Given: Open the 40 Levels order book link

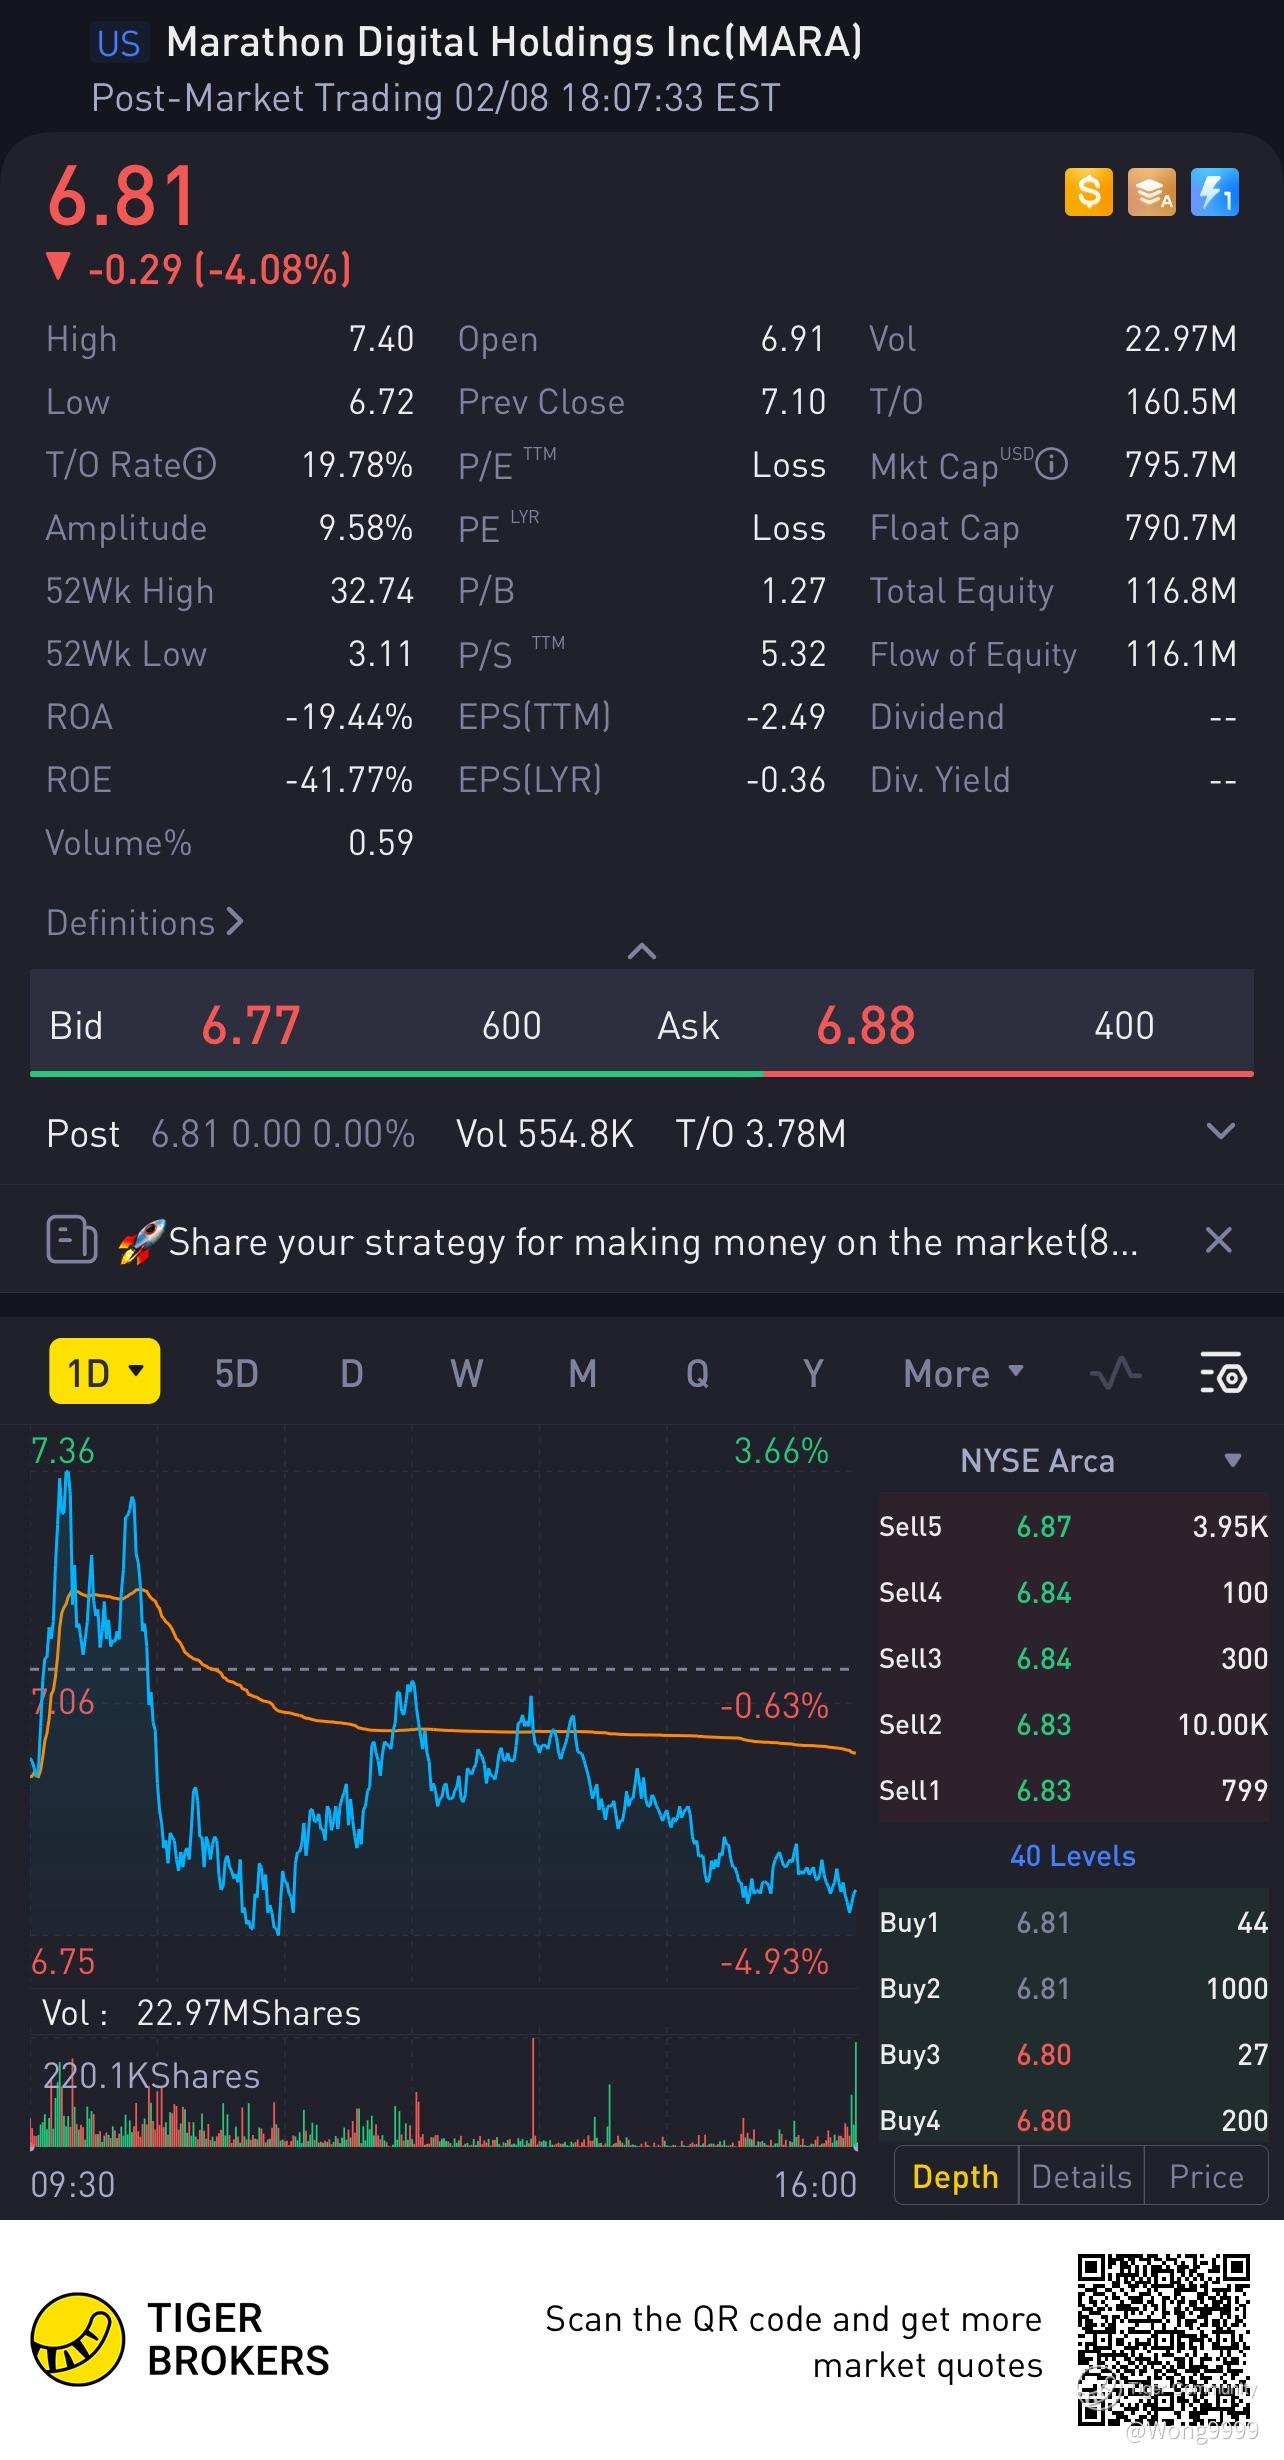Looking at the screenshot, I should click(x=1073, y=1856).
